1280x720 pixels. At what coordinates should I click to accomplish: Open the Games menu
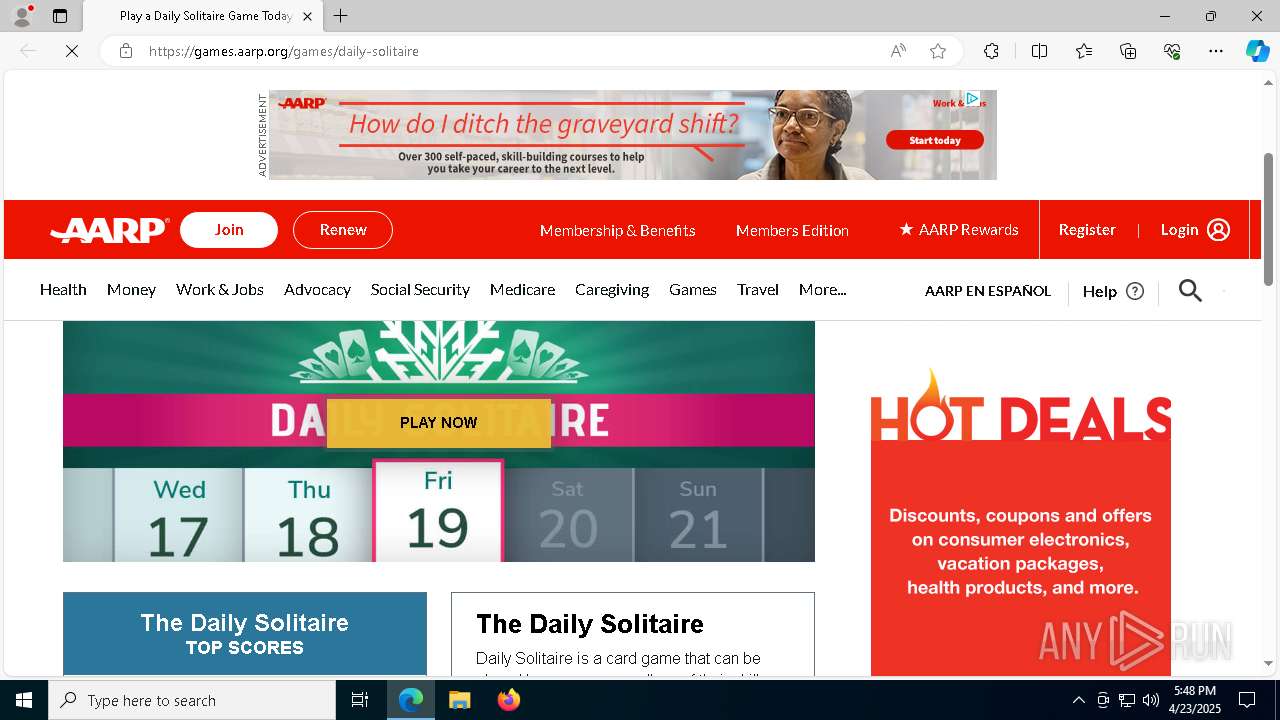(693, 289)
